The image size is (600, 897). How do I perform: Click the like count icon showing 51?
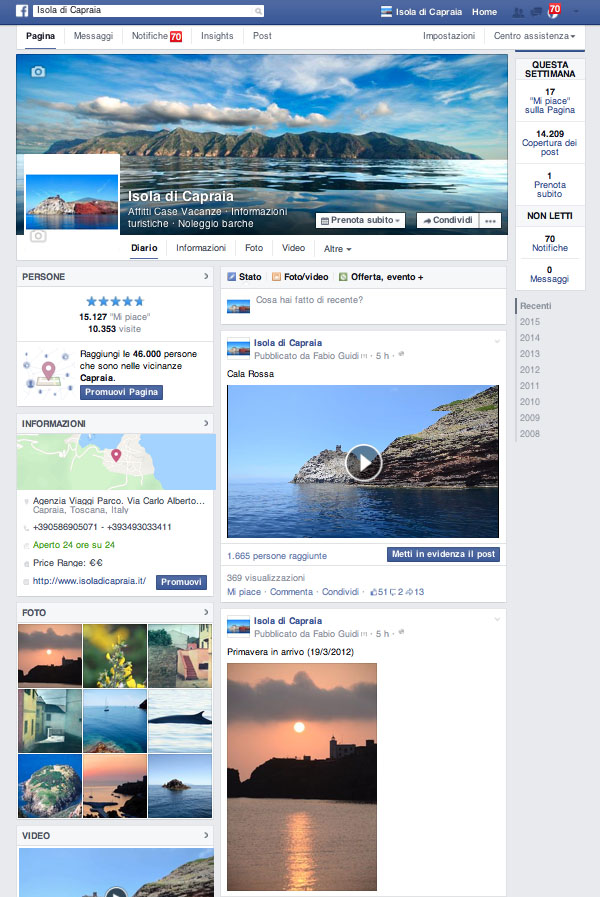click(379, 592)
